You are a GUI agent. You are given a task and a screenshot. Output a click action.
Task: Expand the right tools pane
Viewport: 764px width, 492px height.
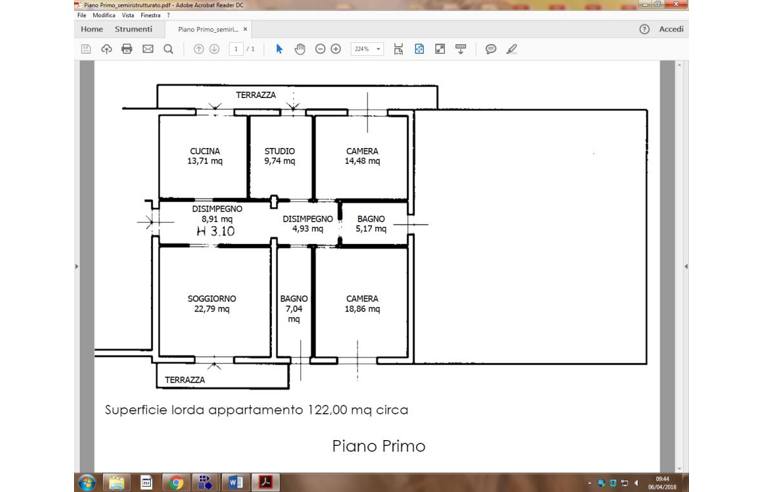(686, 267)
